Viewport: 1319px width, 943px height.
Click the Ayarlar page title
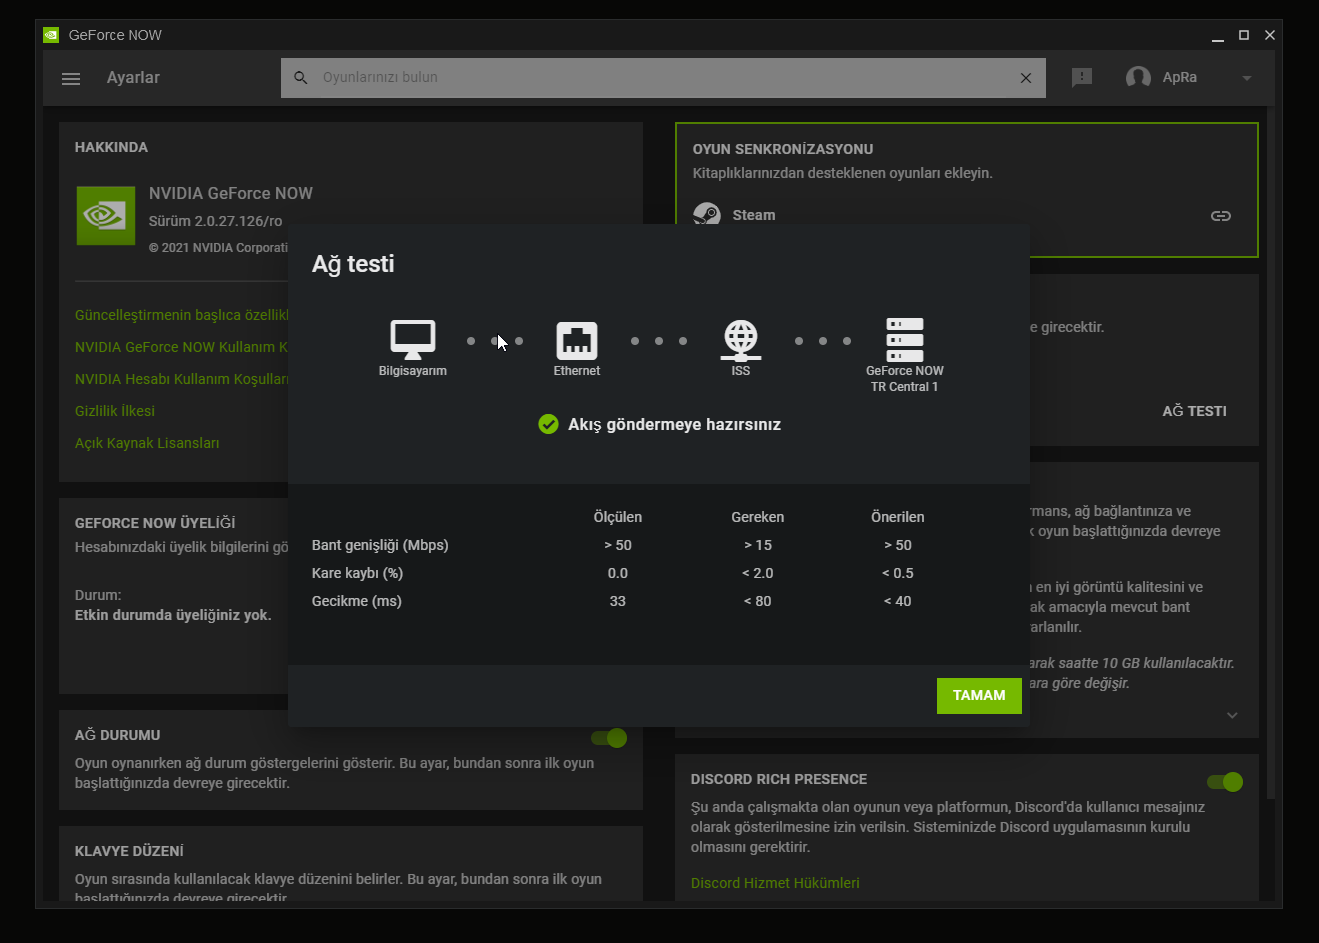[x=133, y=78]
